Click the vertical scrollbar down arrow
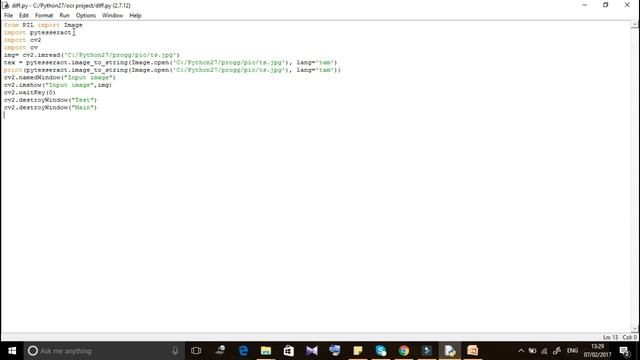This screenshot has width=640, height=360. 635,329
